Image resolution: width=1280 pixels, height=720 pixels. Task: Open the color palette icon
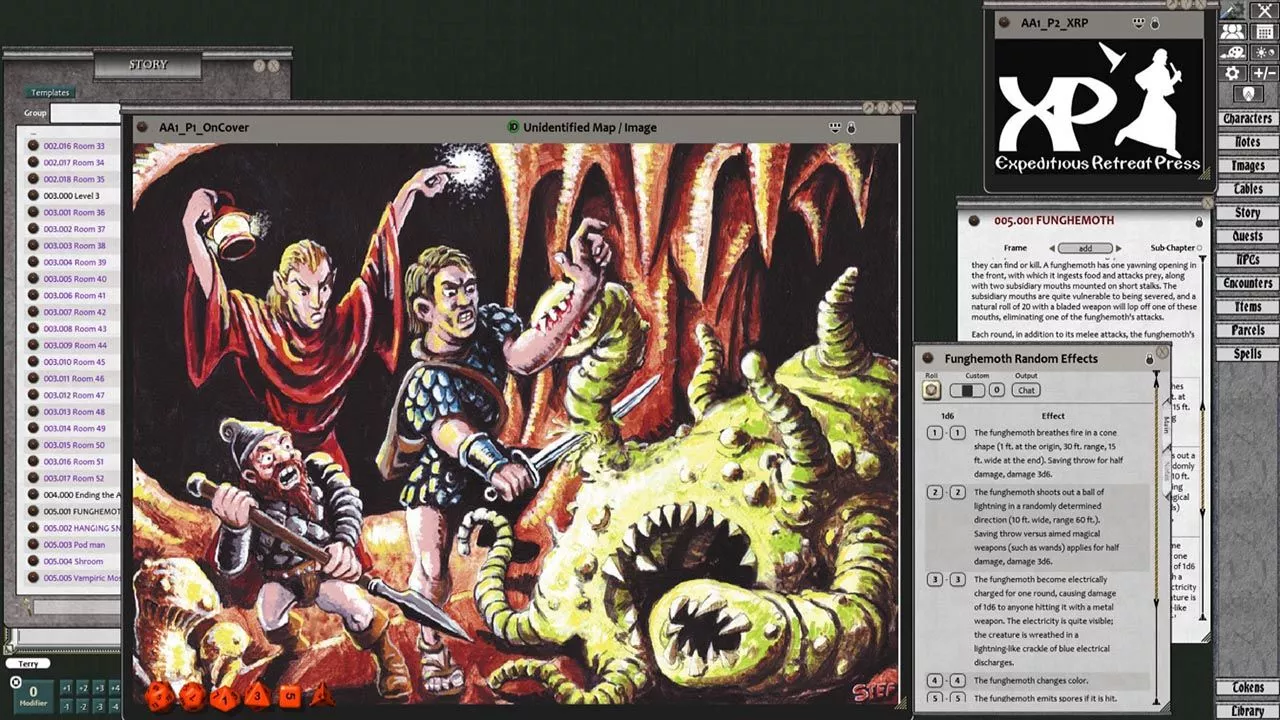click(x=1232, y=53)
